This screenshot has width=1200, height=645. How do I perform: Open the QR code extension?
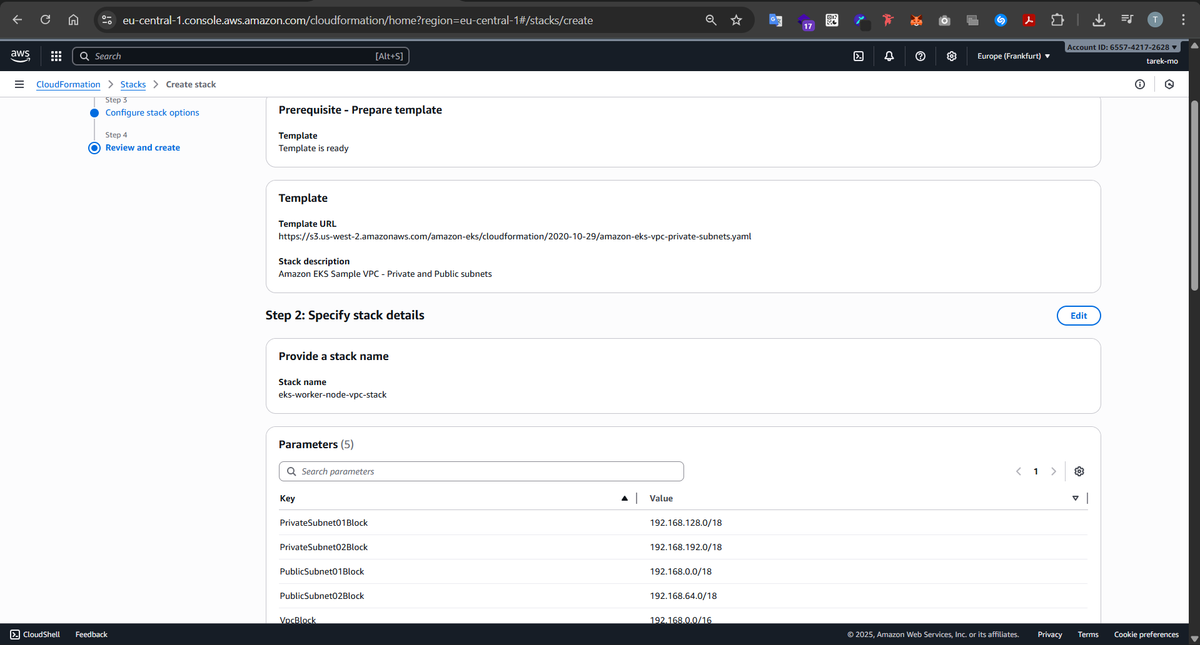point(832,19)
